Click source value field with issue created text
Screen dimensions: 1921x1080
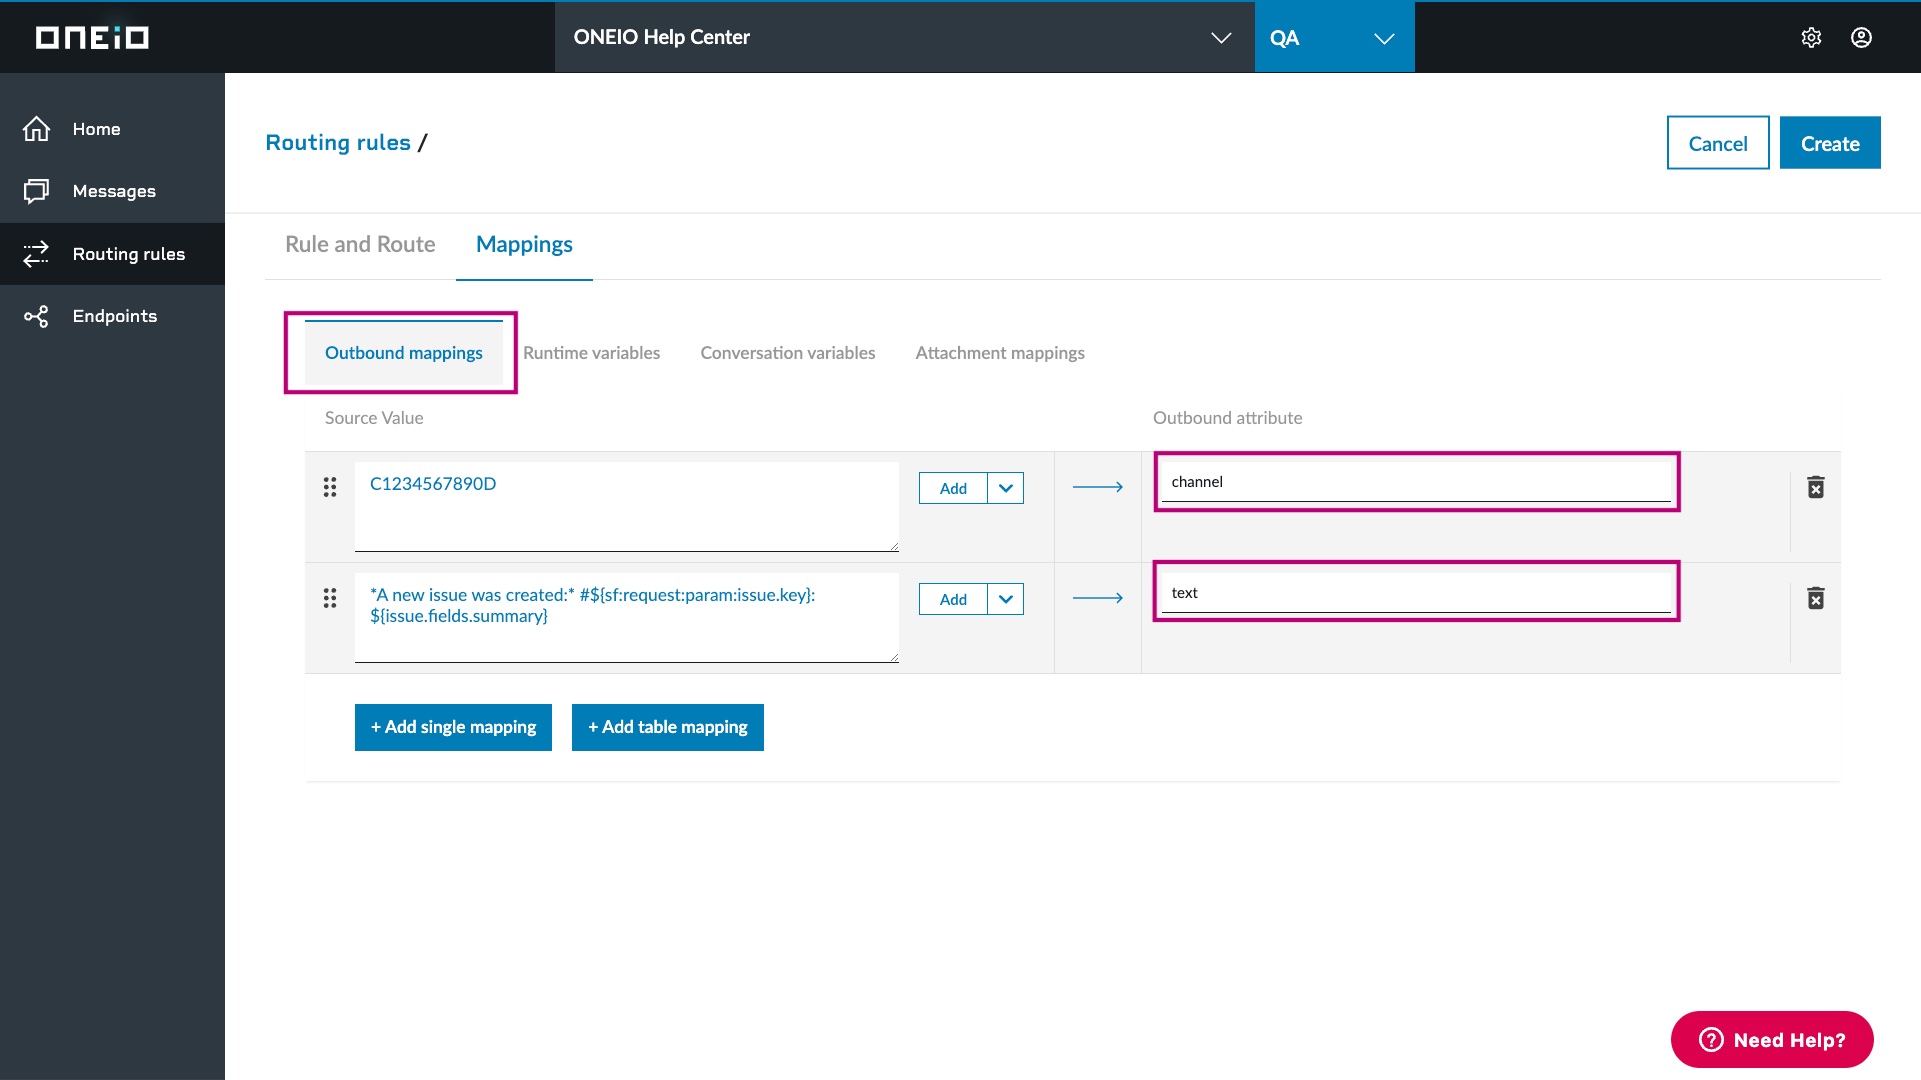click(627, 617)
